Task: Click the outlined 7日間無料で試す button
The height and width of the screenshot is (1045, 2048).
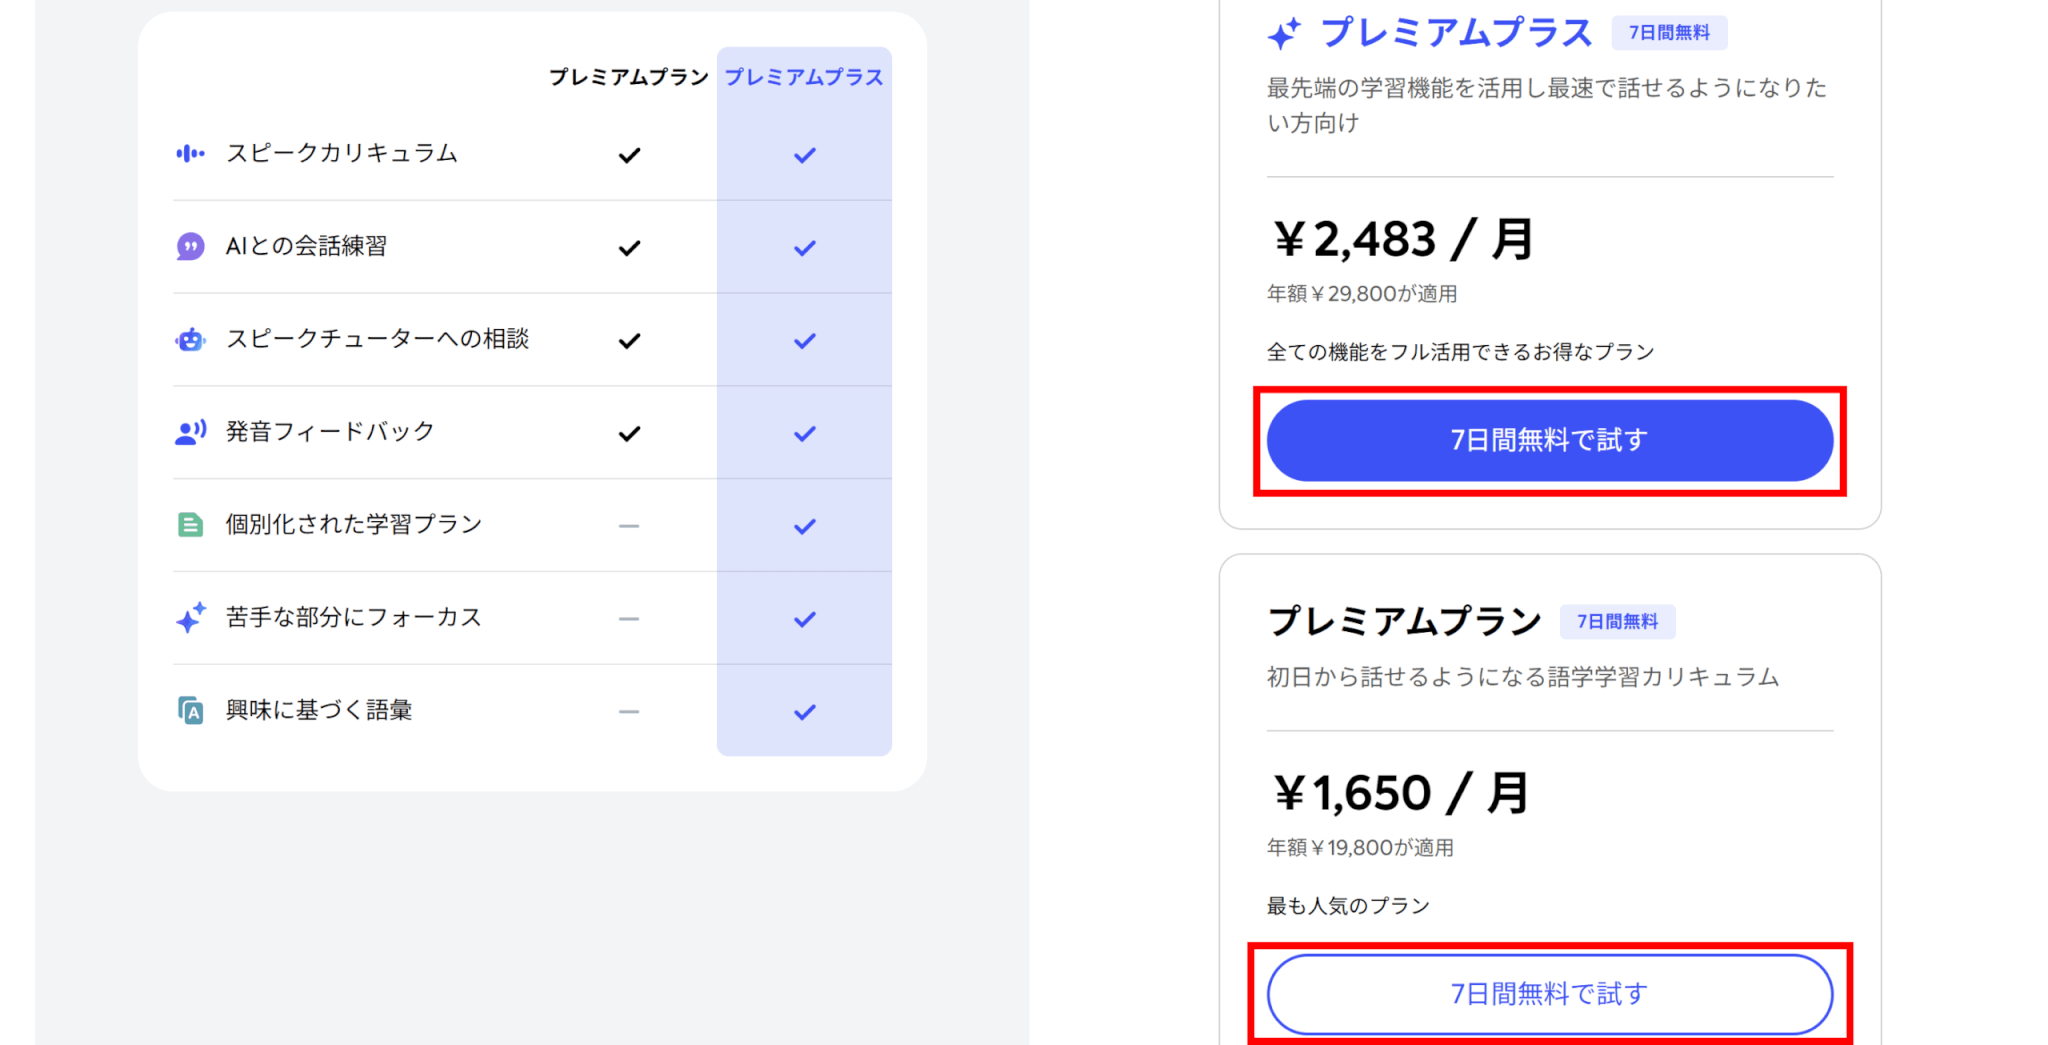Action: click(x=1549, y=994)
